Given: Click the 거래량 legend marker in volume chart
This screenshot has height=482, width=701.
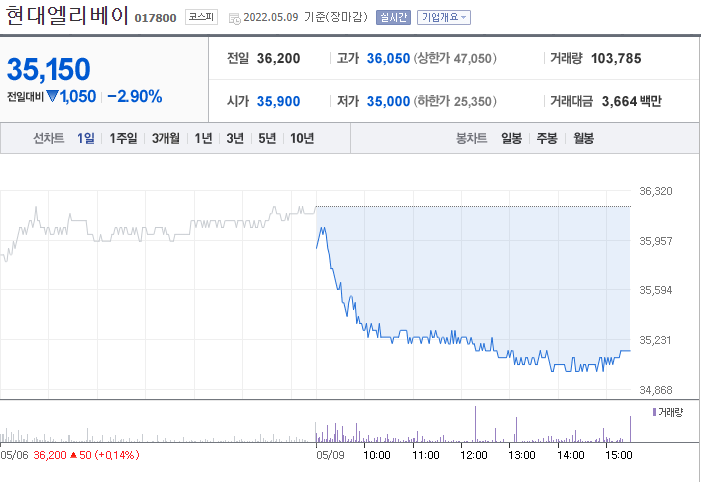Looking at the screenshot, I should (x=655, y=412).
